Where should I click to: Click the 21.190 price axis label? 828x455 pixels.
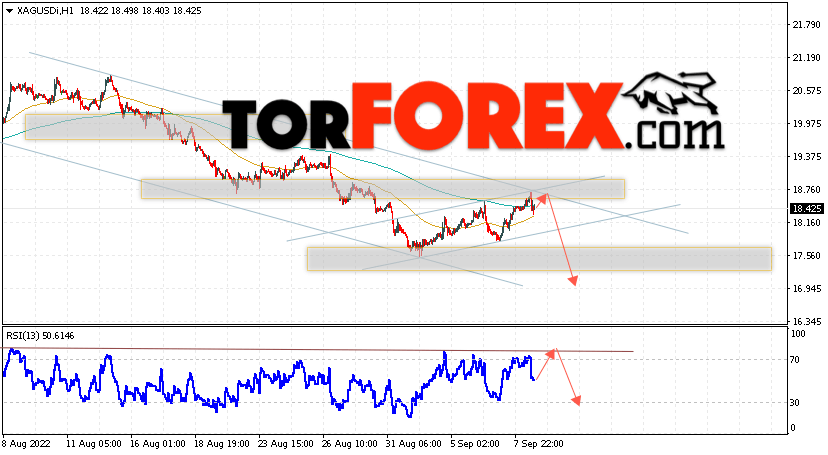coord(807,58)
